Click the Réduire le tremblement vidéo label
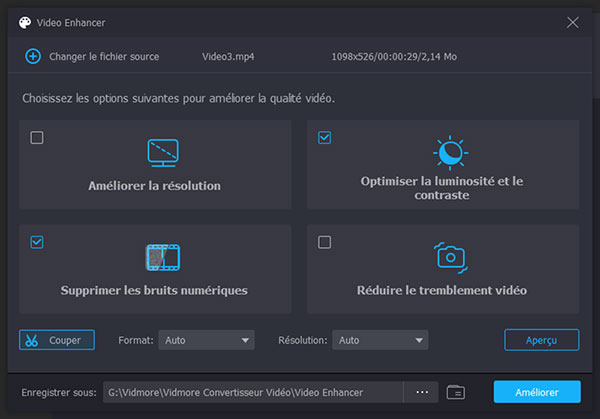This screenshot has height=419, width=600. (x=442, y=290)
